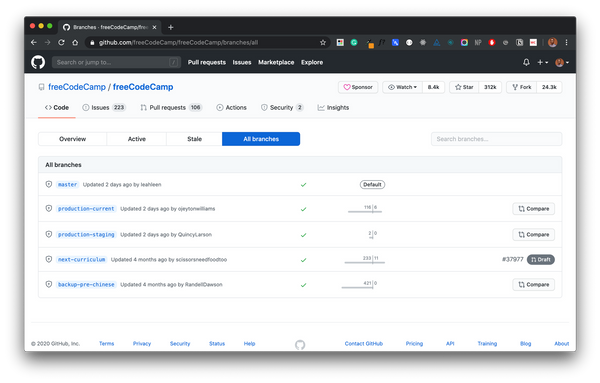The image size is (600, 383).
Task: Click the address bar URL
Action: point(178,42)
